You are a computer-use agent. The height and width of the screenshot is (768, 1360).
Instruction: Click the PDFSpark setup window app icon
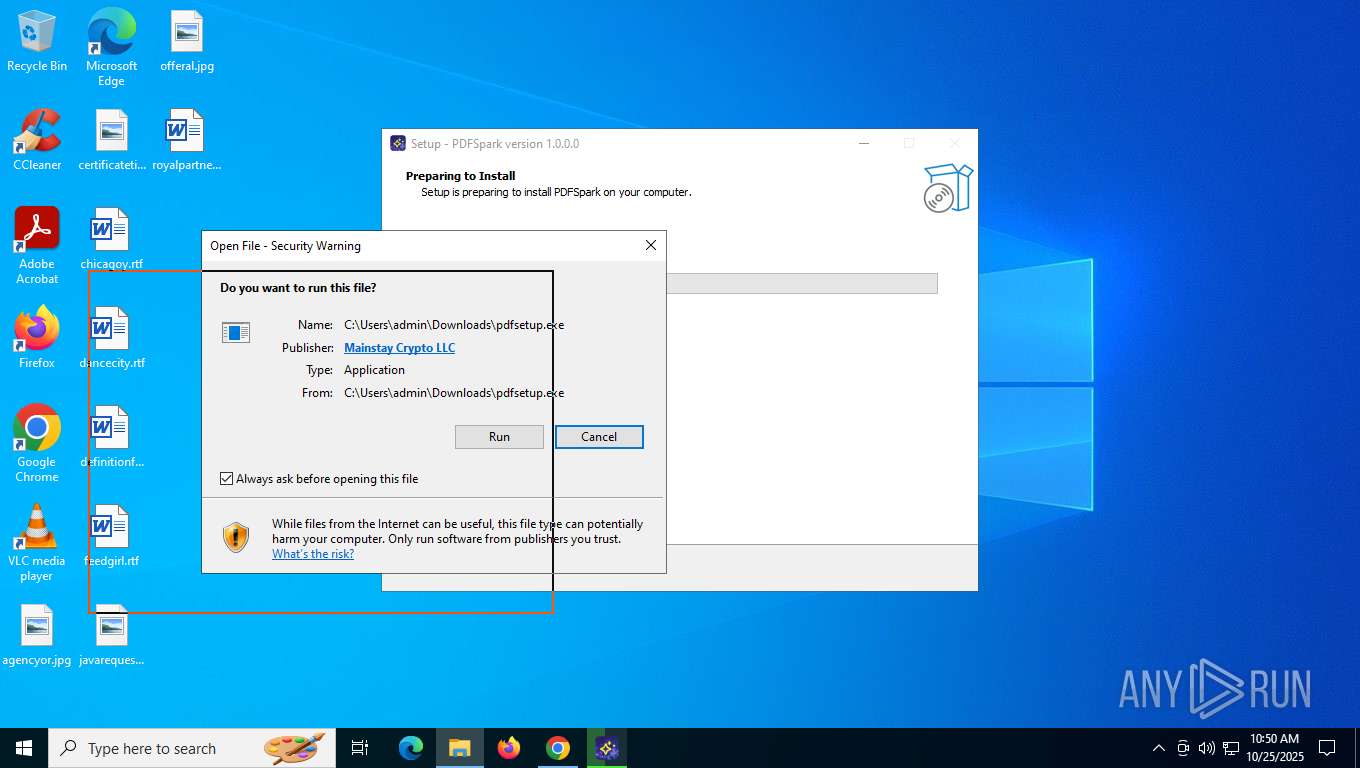pyautogui.click(x=398, y=144)
